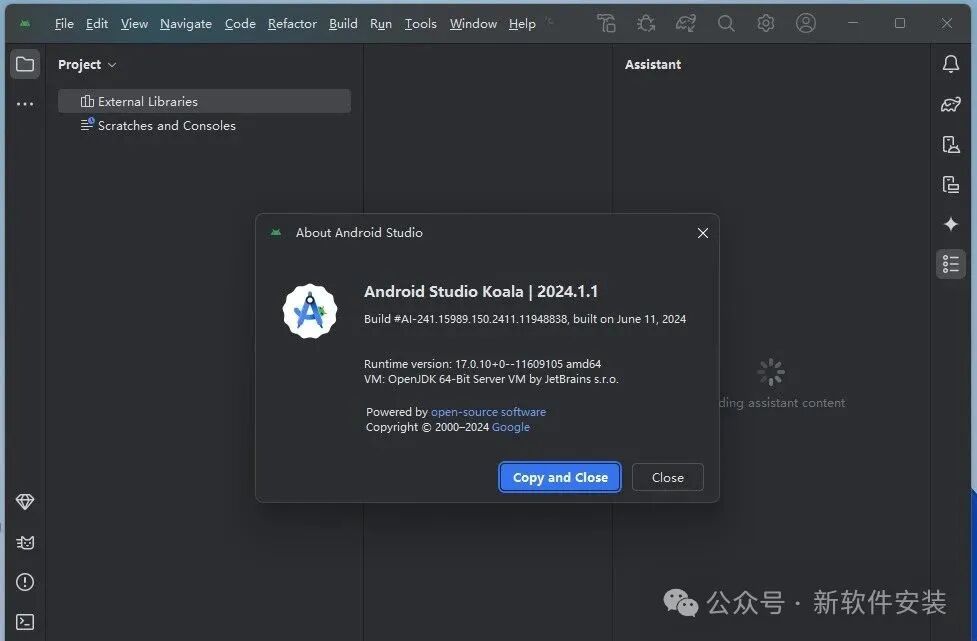Open the Terminal tool window

[x=25, y=622]
